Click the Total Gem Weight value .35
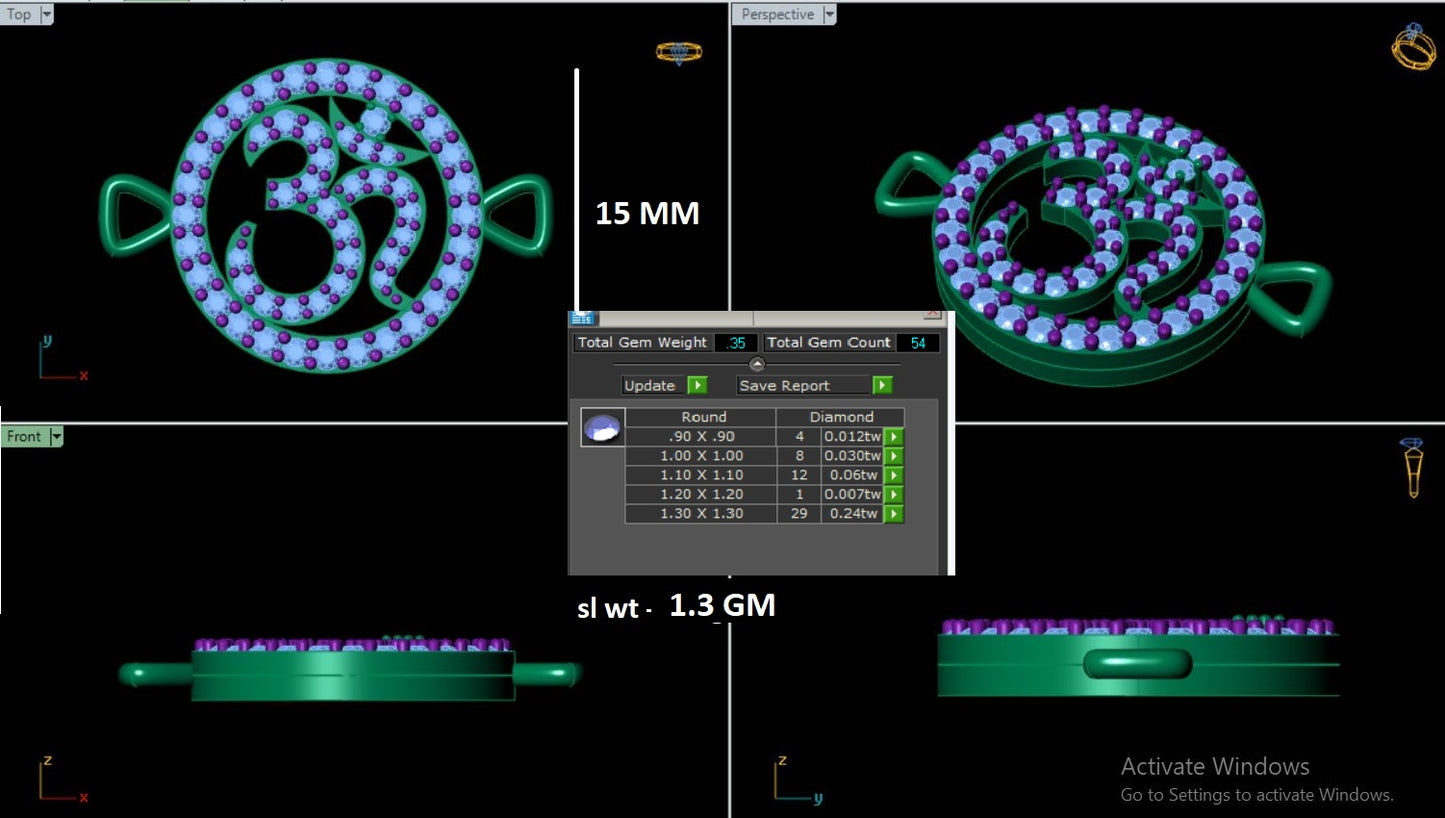 click(x=736, y=343)
